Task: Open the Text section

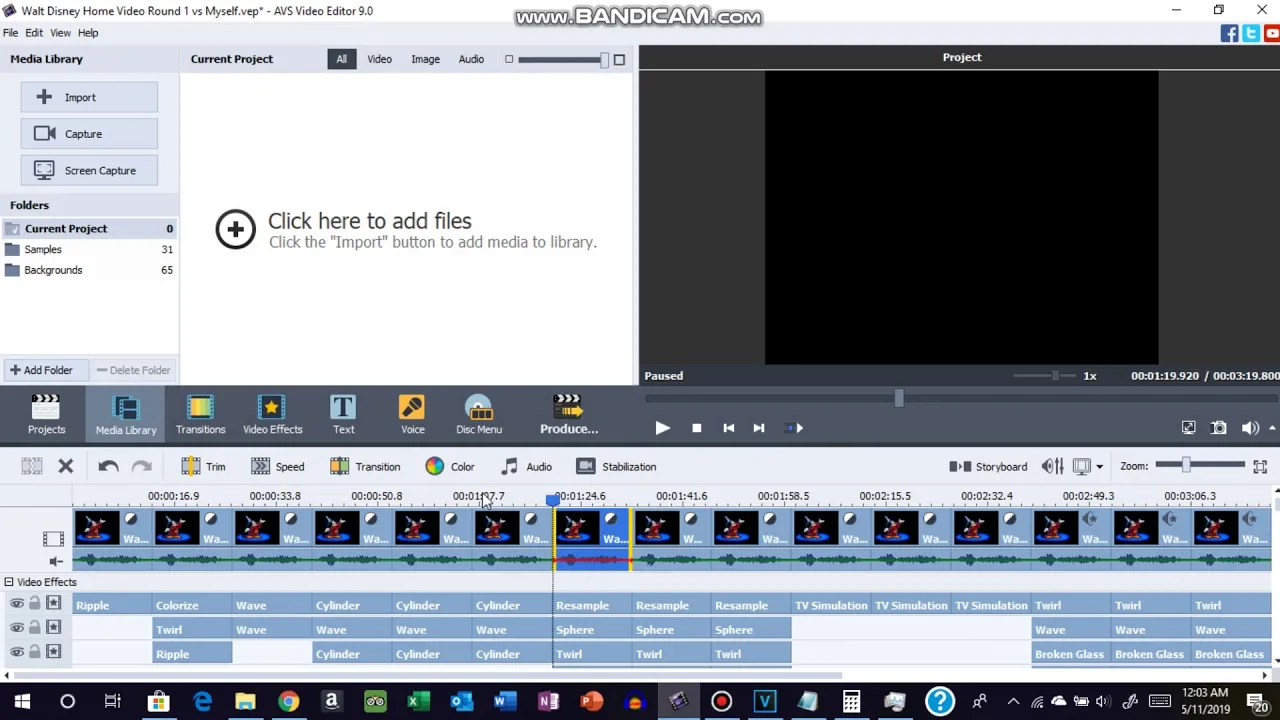Action: point(343,414)
